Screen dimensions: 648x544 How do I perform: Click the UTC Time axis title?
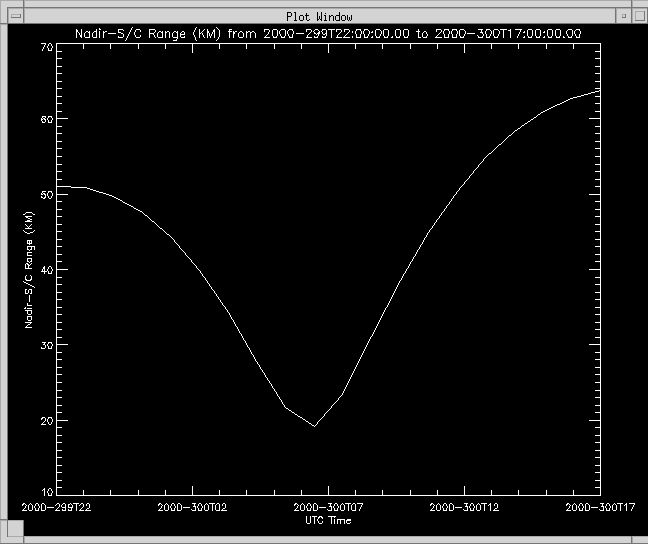tap(328, 520)
